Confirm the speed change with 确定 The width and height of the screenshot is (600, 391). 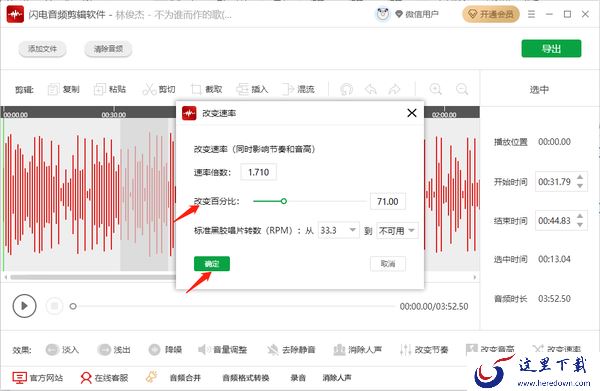click(212, 264)
